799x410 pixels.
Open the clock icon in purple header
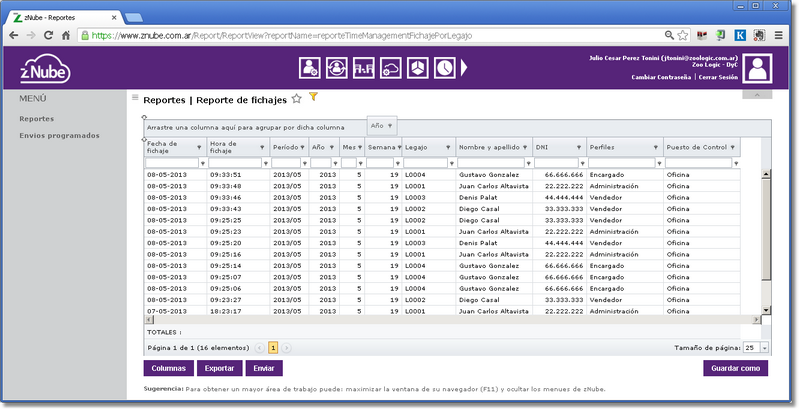(443, 68)
